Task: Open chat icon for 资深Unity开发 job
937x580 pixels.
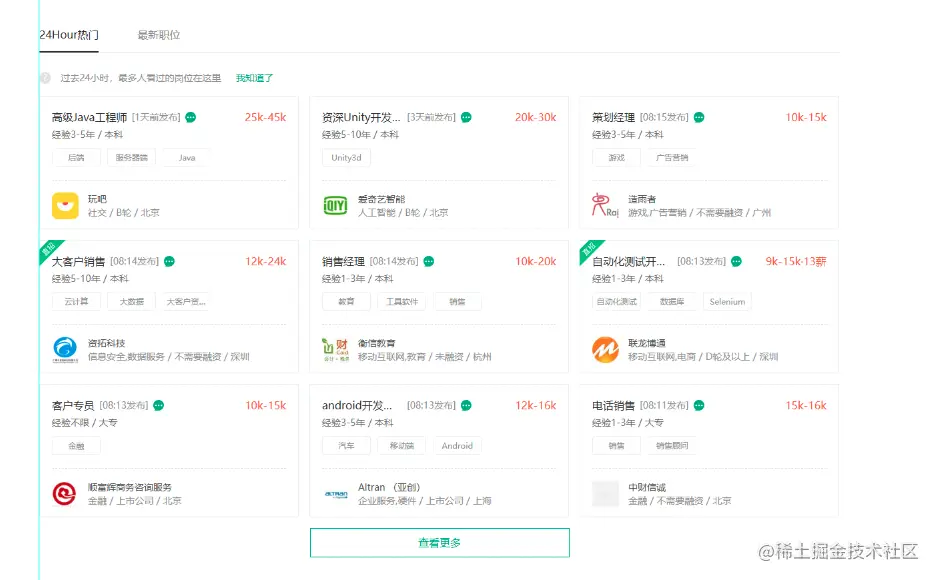Action: [x=466, y=117]
